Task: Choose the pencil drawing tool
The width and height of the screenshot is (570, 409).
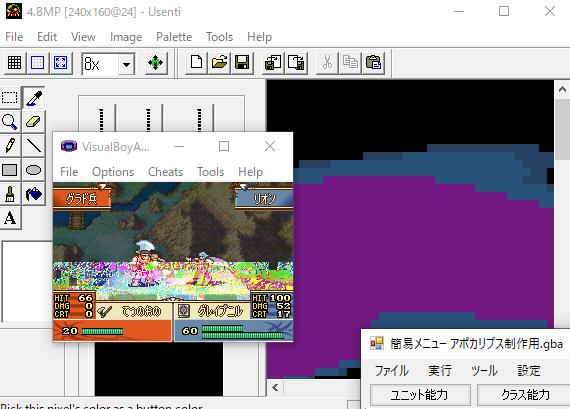Action: (x=10, y=146)
